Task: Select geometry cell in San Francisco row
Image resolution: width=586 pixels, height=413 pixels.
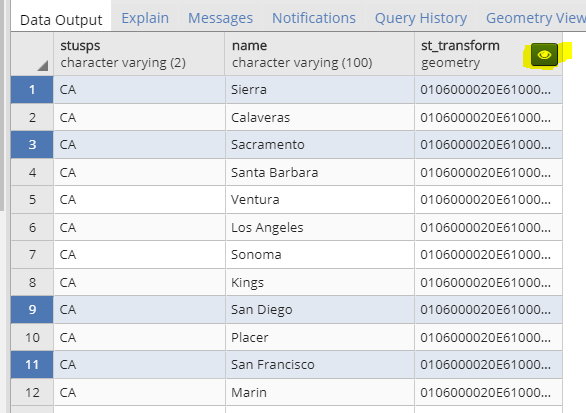Action: (x=488, y=364)
